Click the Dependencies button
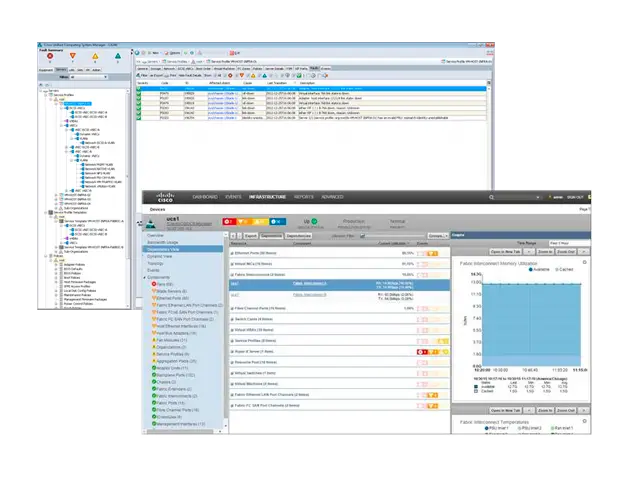This screenshot has width=640, height=480. pyautogui.click(x=300, y=235)
